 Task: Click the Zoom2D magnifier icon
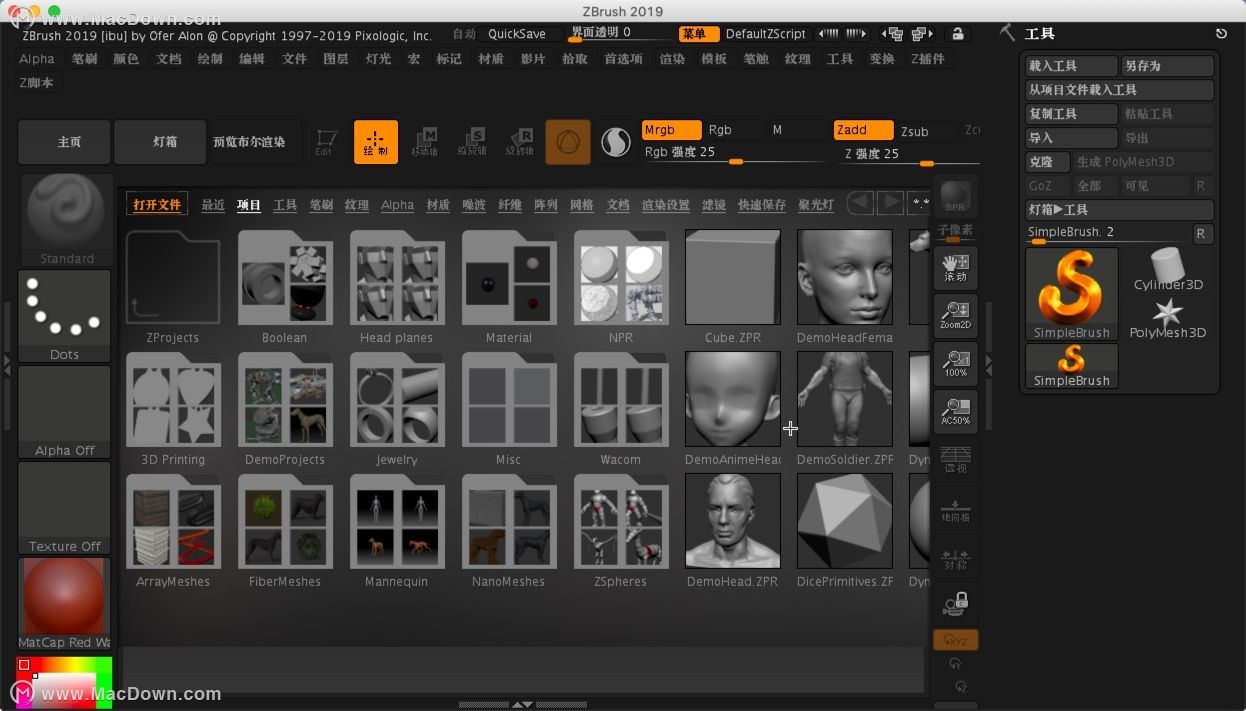[x=955, y=315]
